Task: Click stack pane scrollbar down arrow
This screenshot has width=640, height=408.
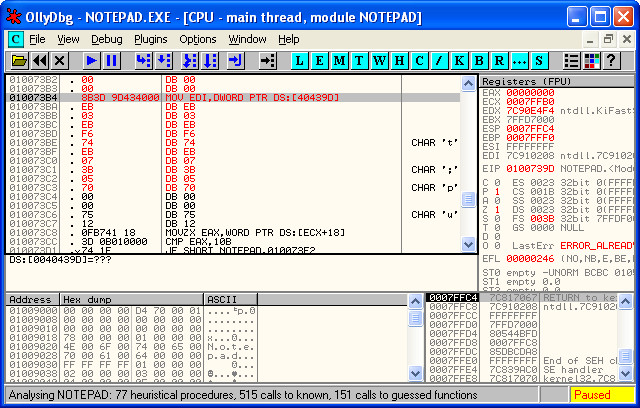Action: (625, 373)
